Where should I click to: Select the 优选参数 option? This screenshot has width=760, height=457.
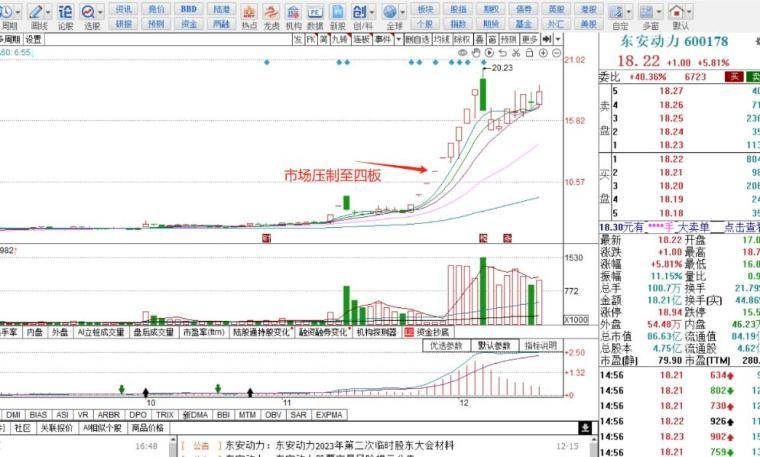(x=446, y=346)
